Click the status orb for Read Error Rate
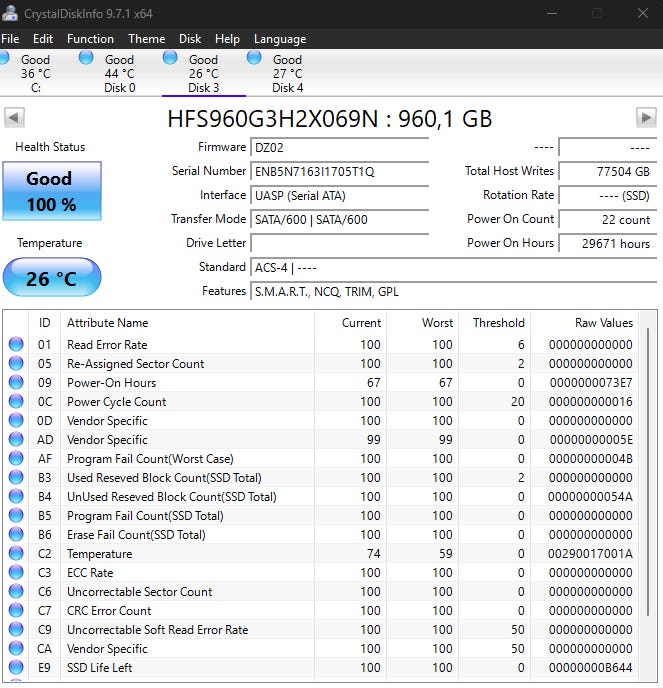 click(16, 344)
